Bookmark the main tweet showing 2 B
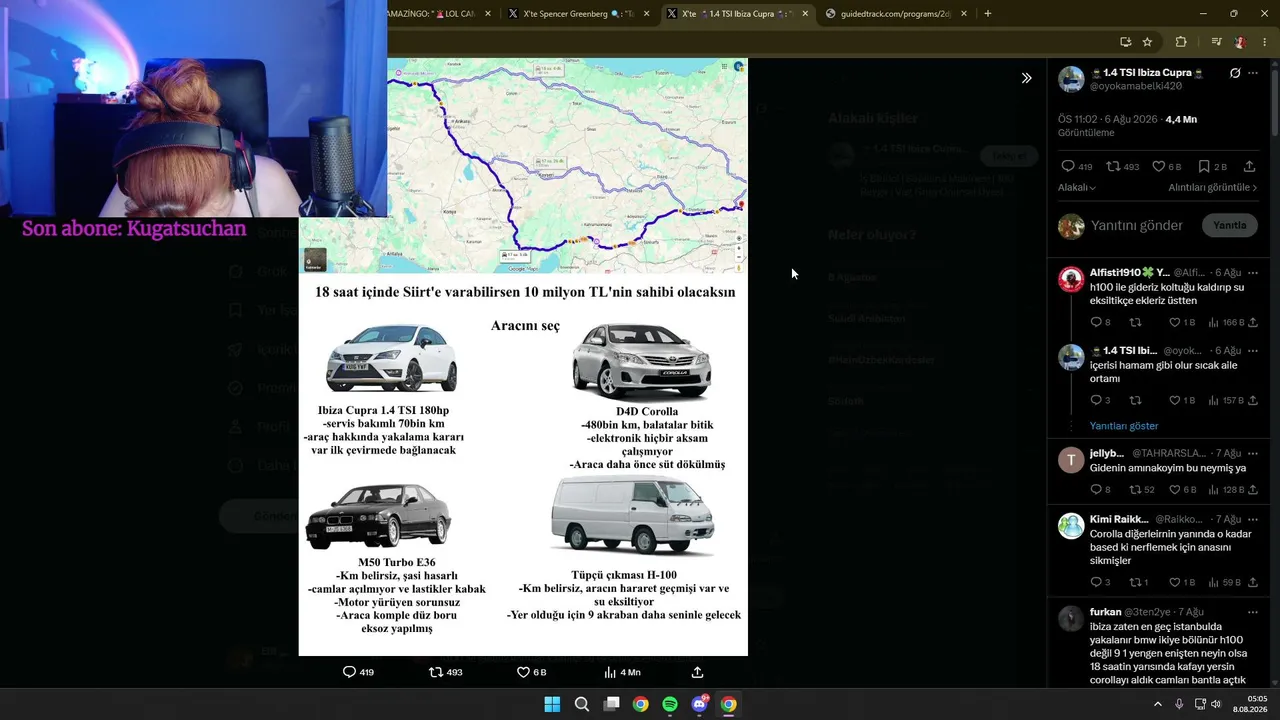 click(1212, 166)
